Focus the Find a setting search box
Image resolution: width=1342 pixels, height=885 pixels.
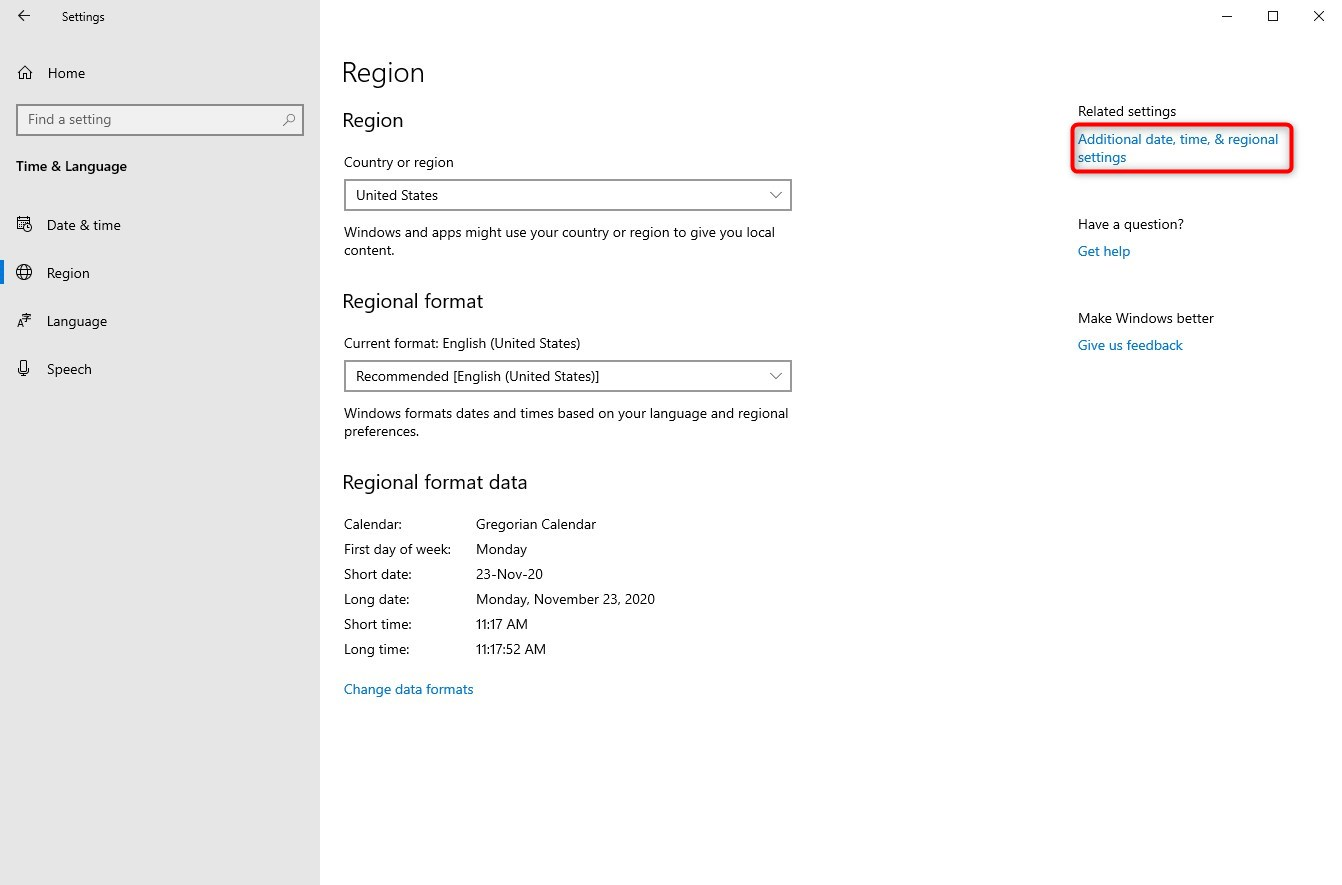click(150, 120)
